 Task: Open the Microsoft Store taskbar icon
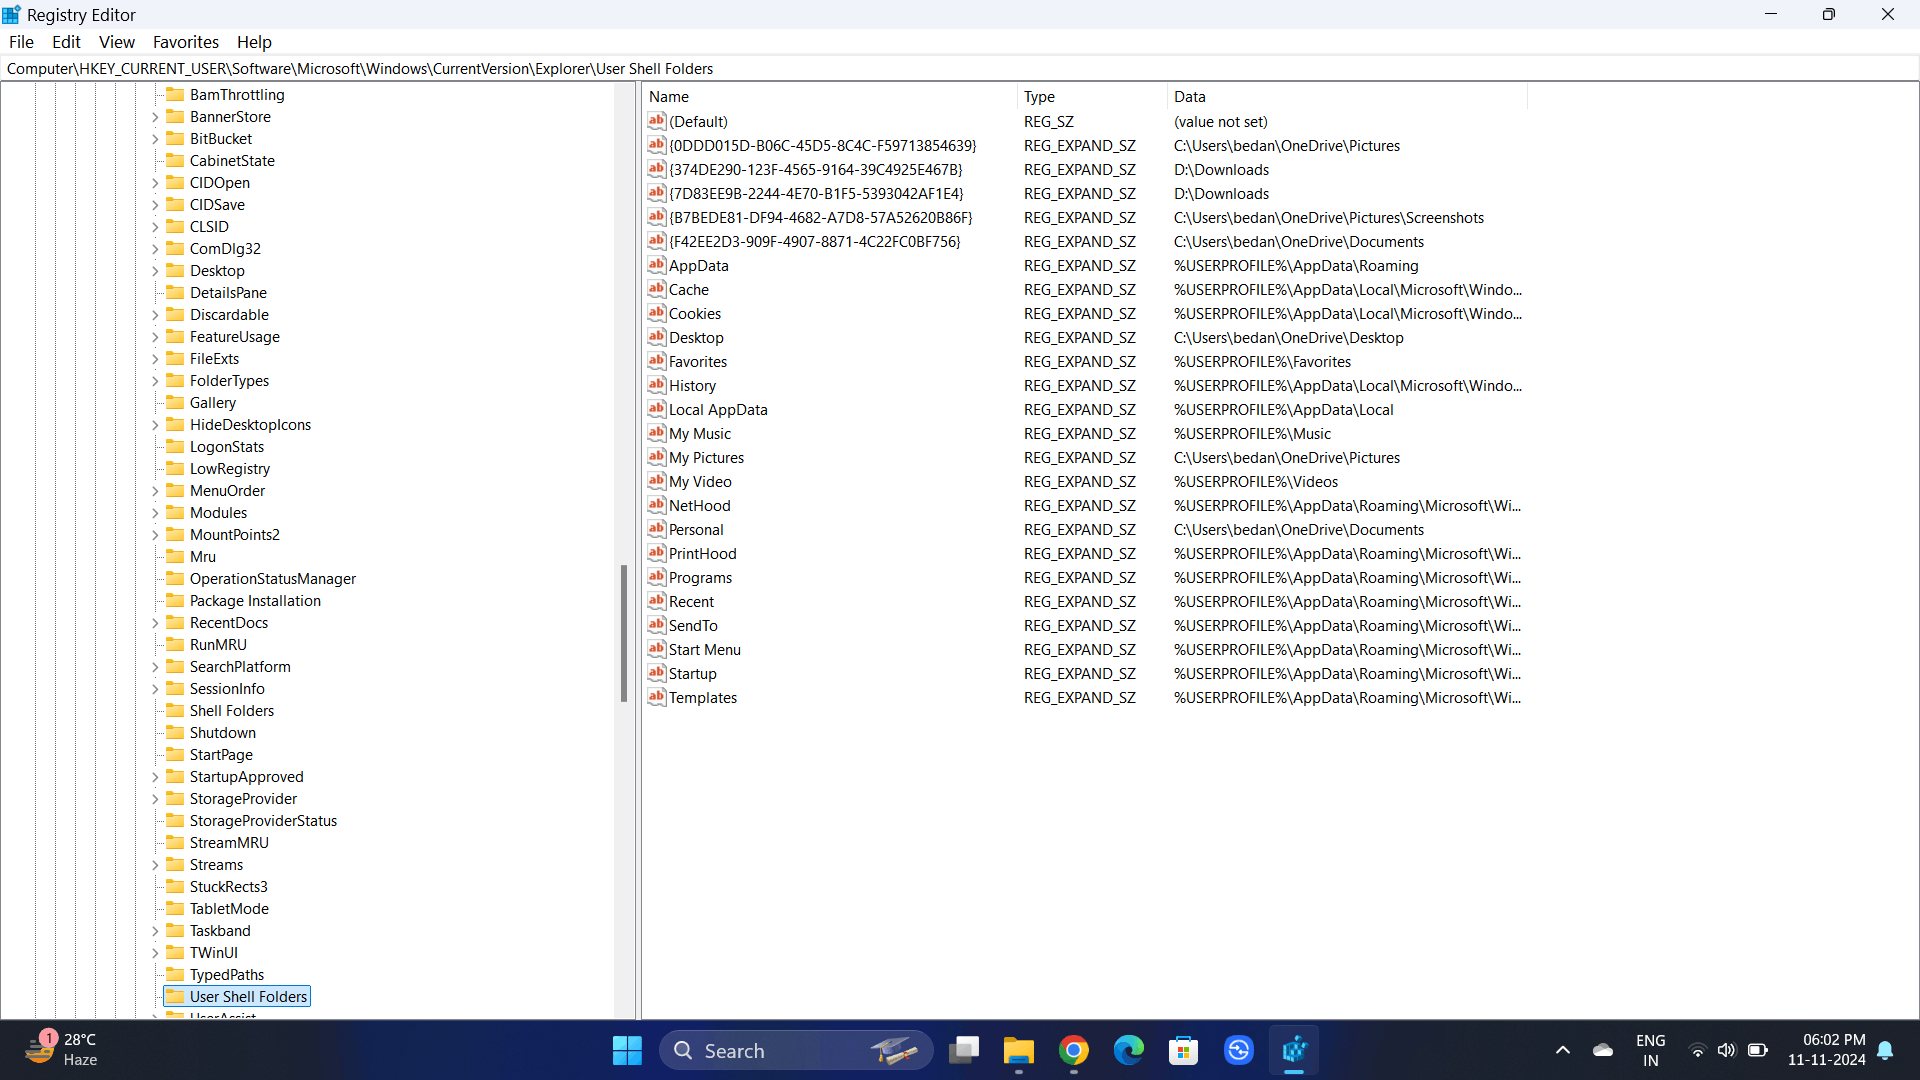tap(1183, 1051)
